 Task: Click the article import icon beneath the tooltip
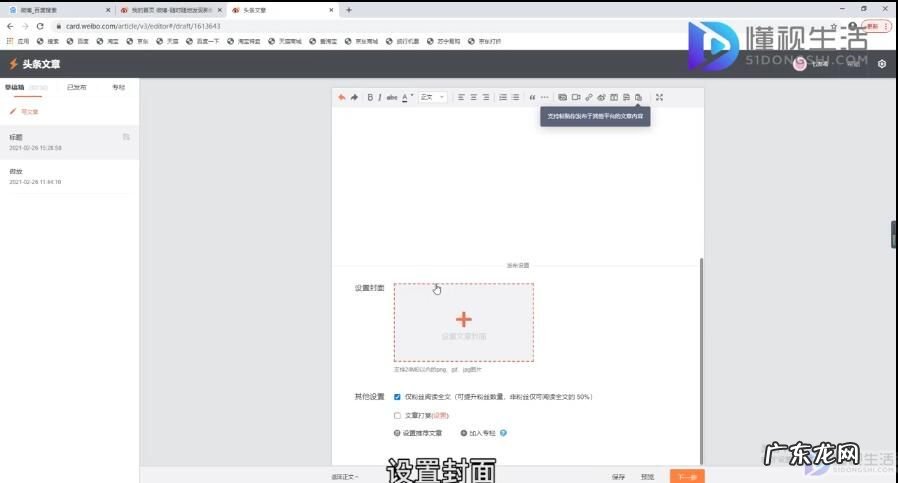(639, 97)
